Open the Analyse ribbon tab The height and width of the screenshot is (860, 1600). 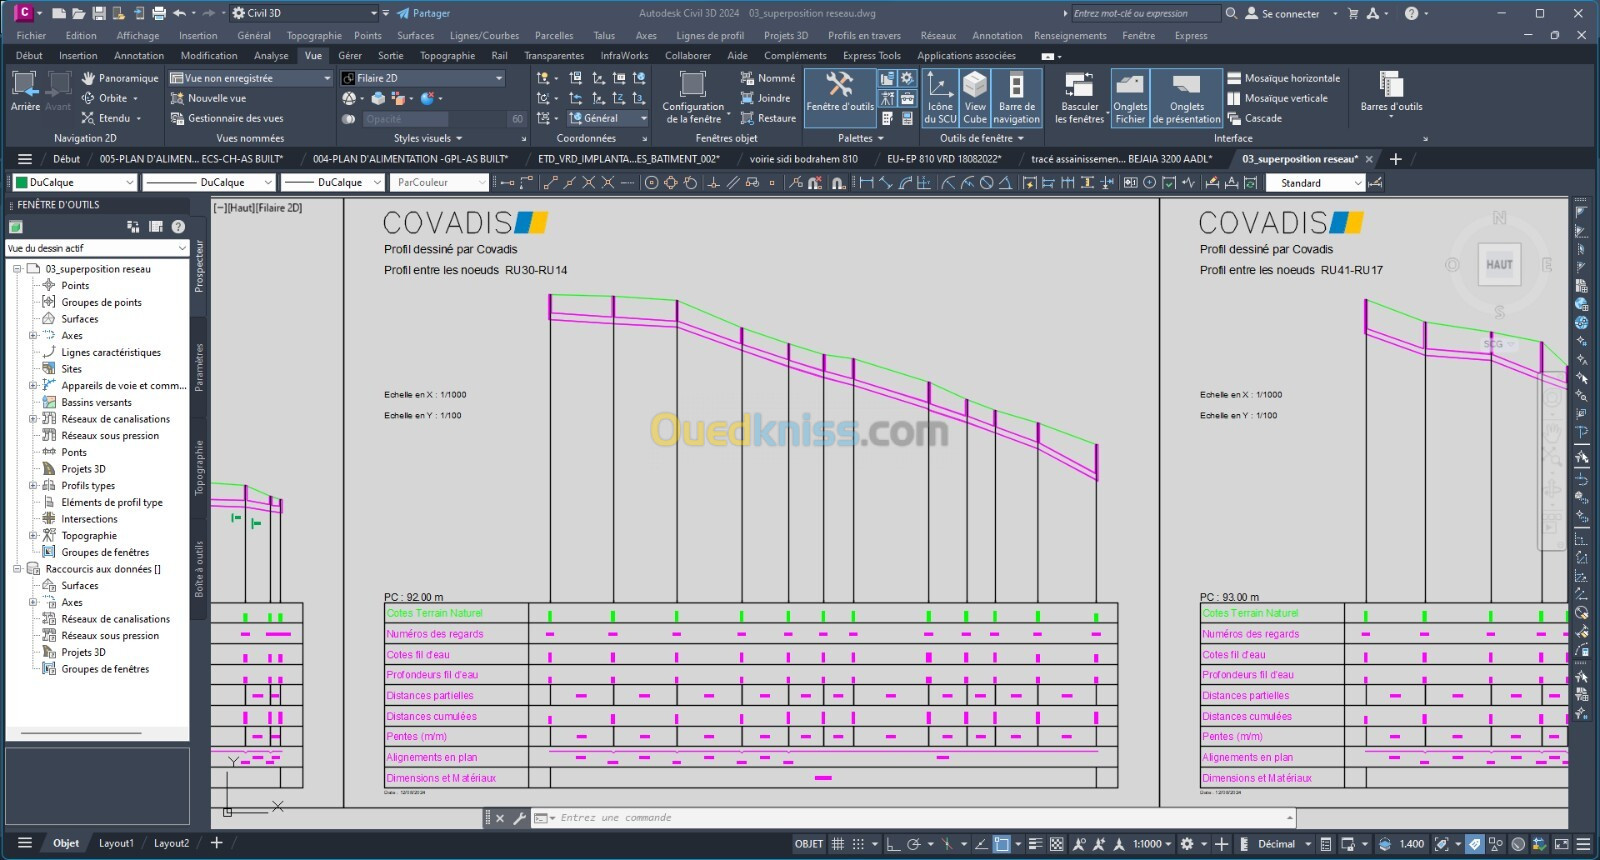271,56
